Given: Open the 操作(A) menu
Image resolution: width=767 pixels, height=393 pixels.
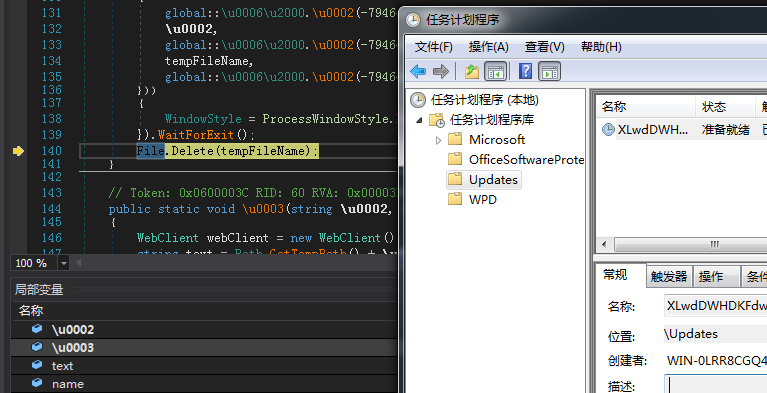Looking at the screenshot, I should pos(489,47).
